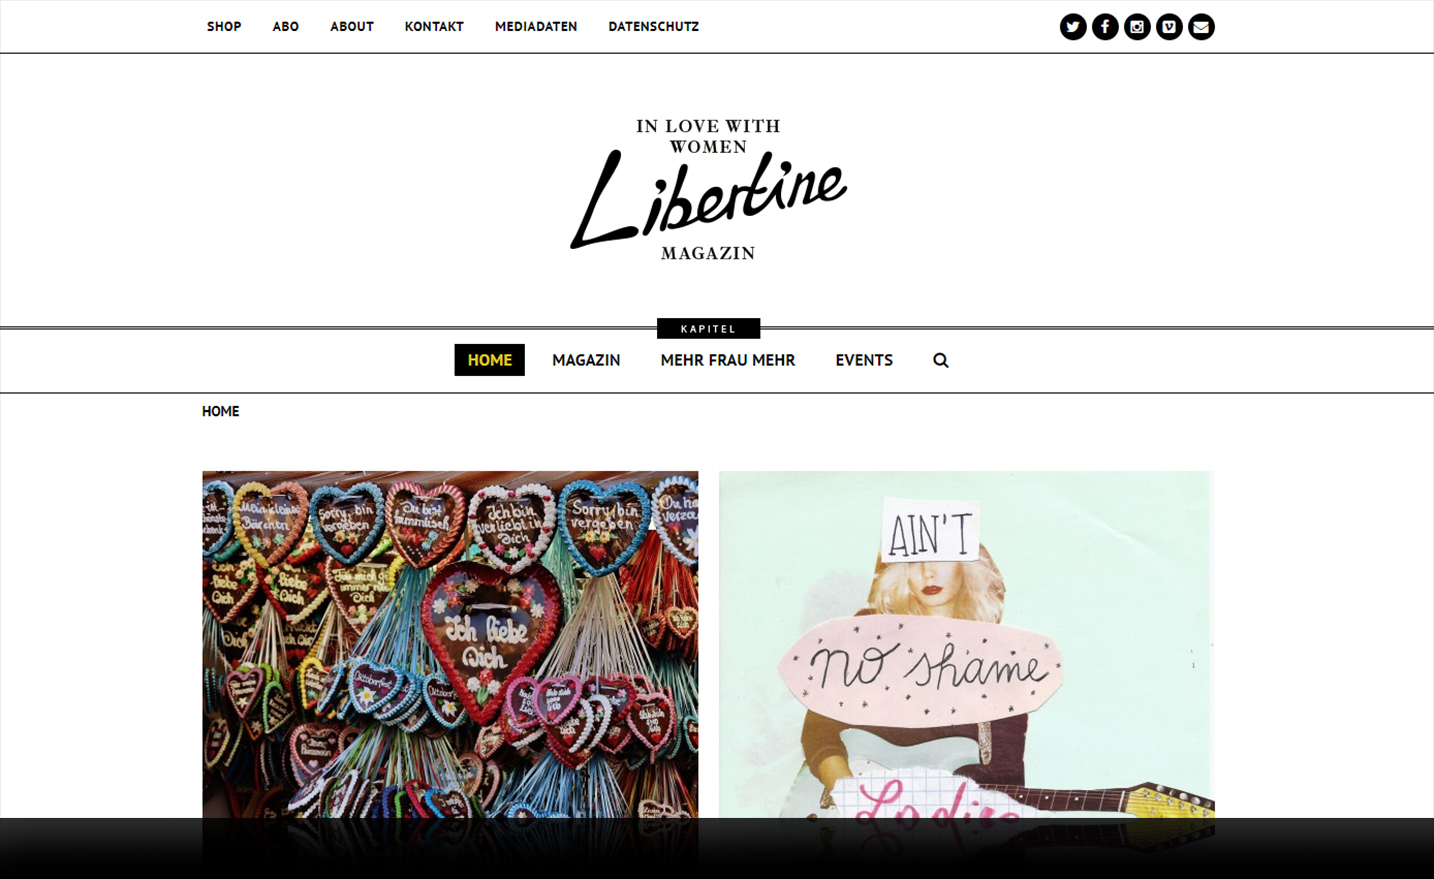Open the Twitter social icon
The height and width of the screenshot is (879, 1434).
pyautogui.click(x=1073, y=27)
